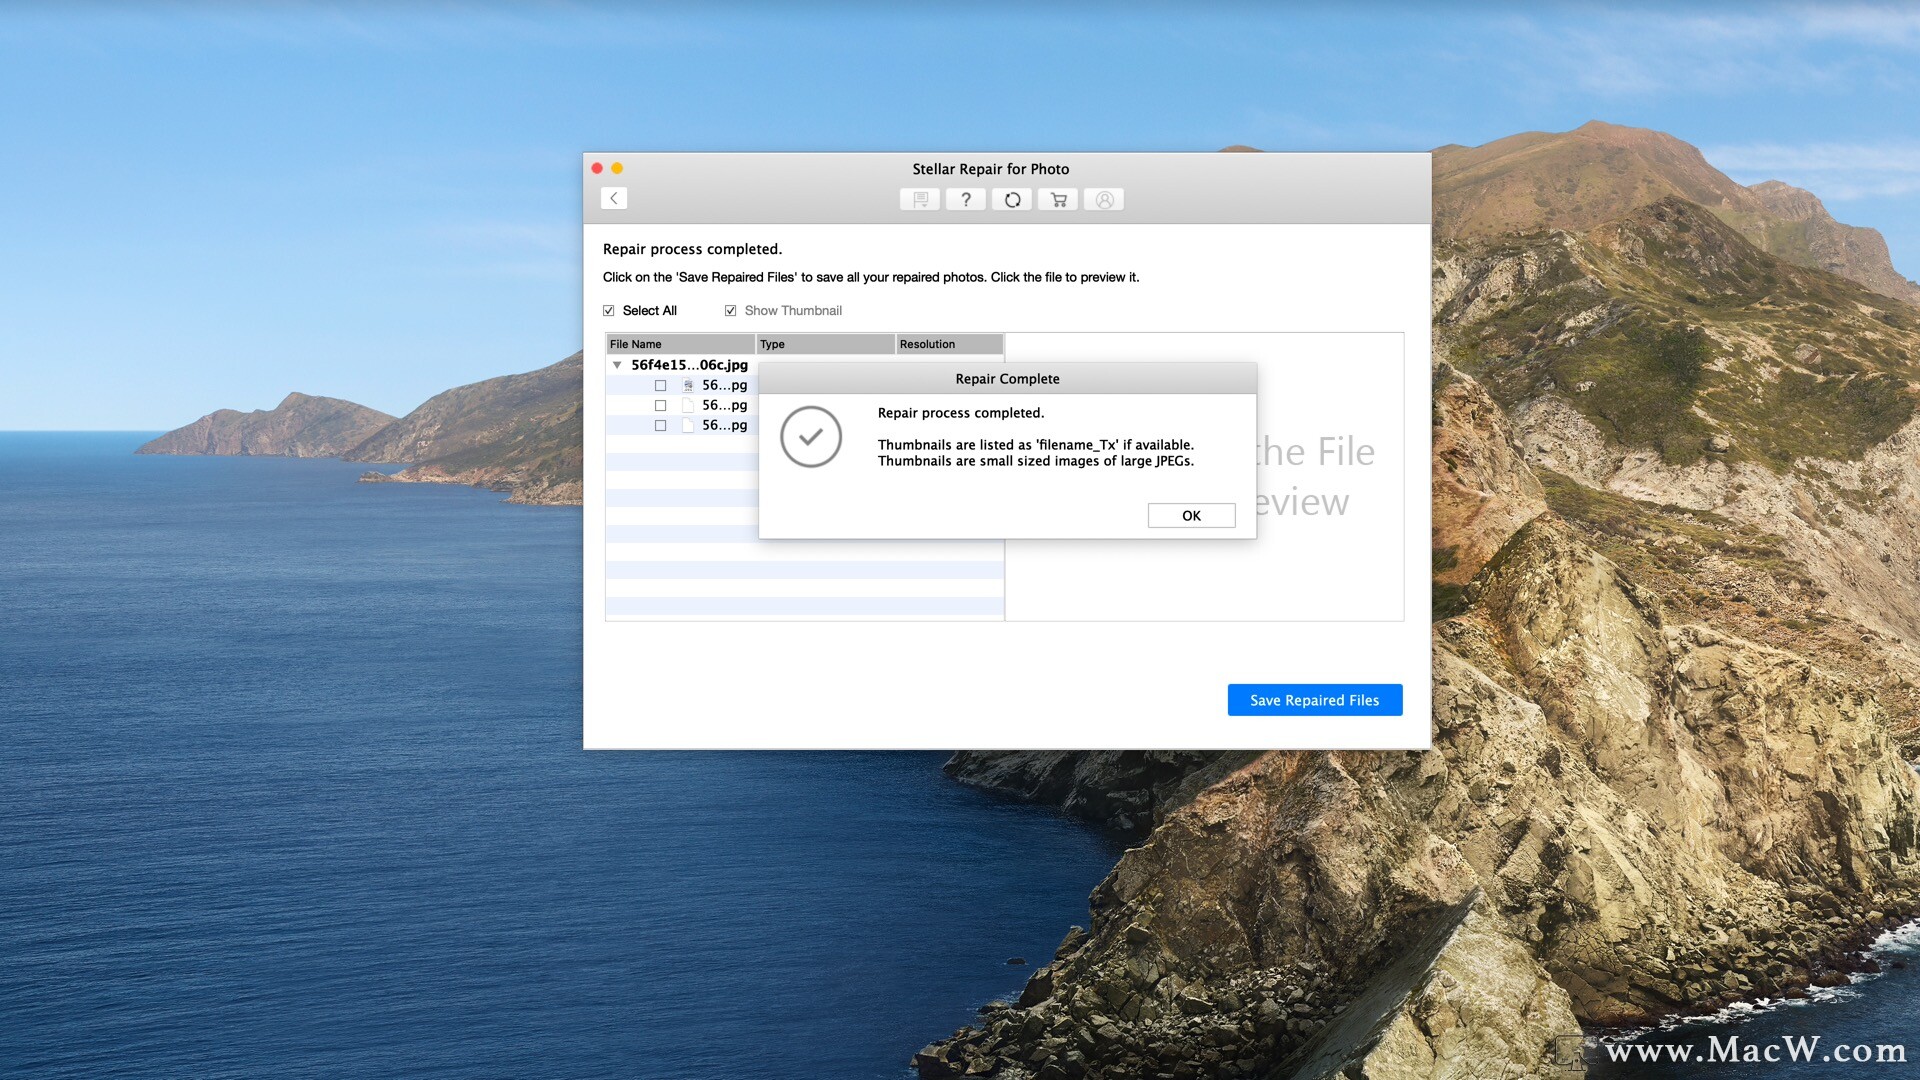This screenshot has width=1920, height=1080.
Task: Click the blank file icon in third sub-row
Action: pos(688,425)
